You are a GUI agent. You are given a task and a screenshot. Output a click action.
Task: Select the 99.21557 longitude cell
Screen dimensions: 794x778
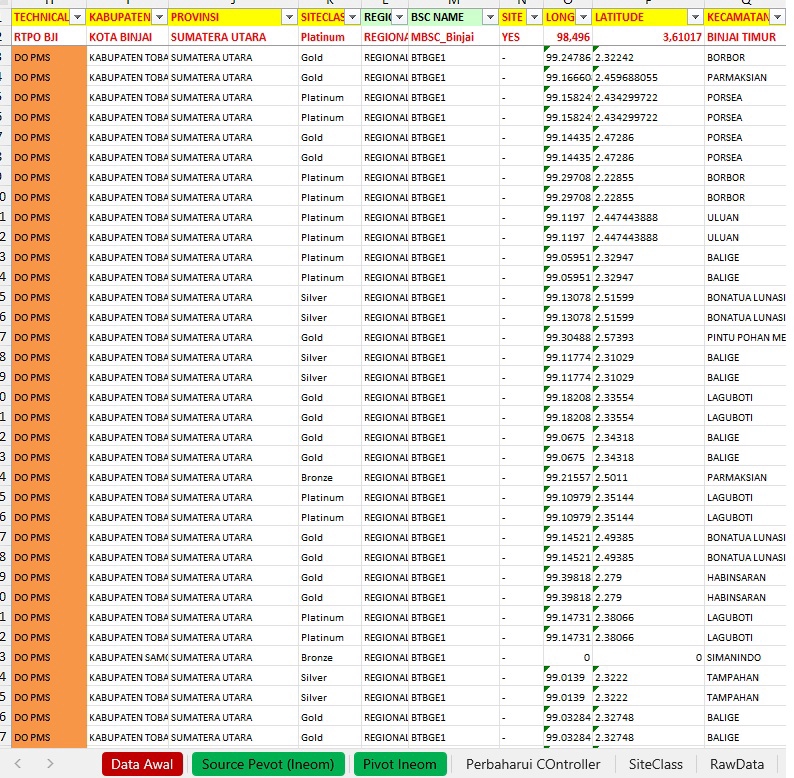coord(568,478)
